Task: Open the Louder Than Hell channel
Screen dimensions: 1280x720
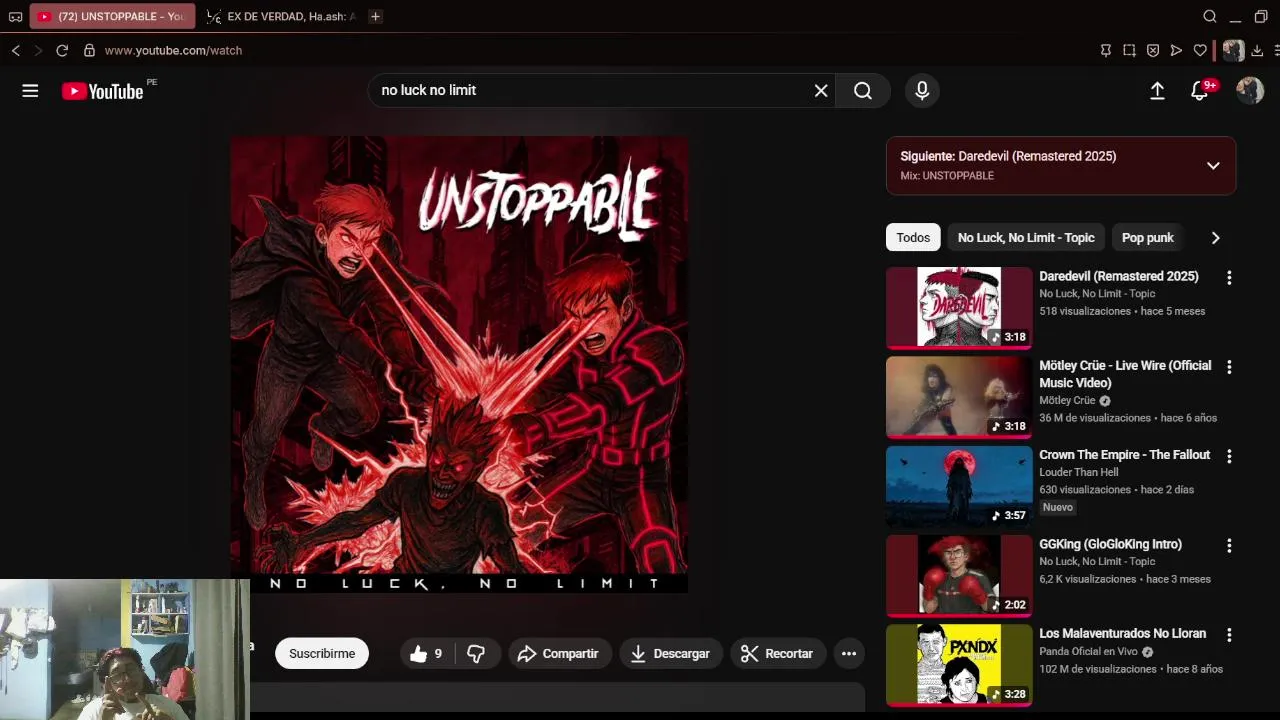Action: 1079,472
